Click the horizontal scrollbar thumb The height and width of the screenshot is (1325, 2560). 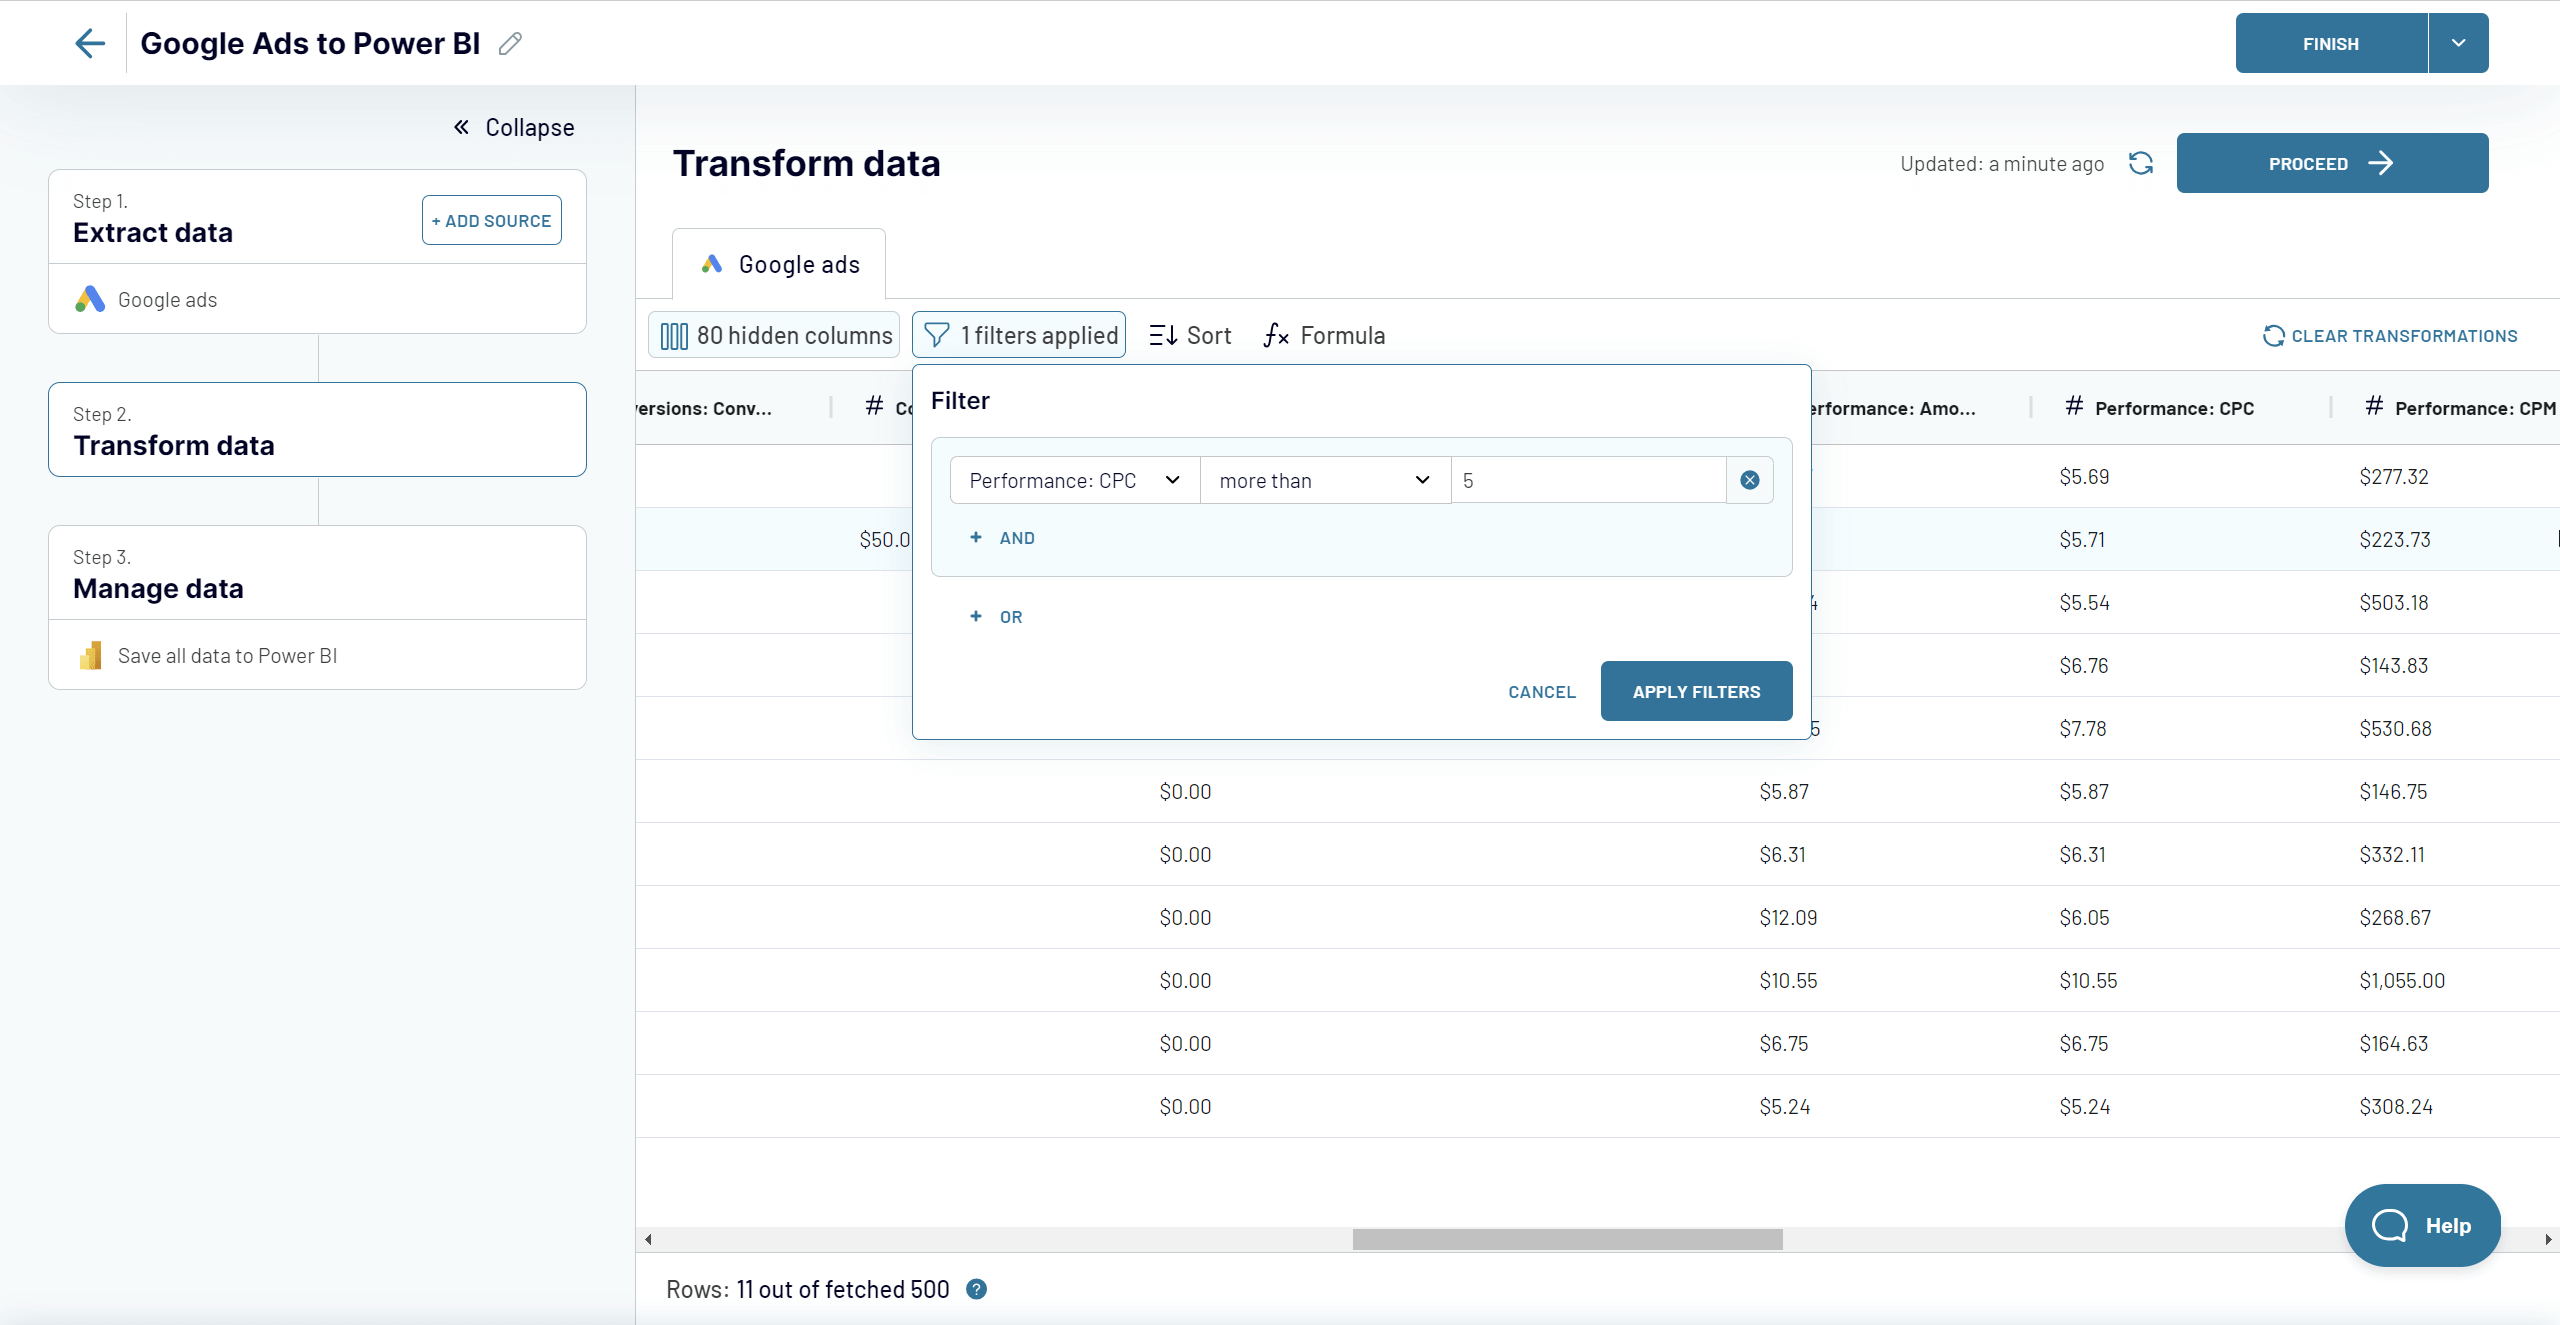[1567, 1239]
